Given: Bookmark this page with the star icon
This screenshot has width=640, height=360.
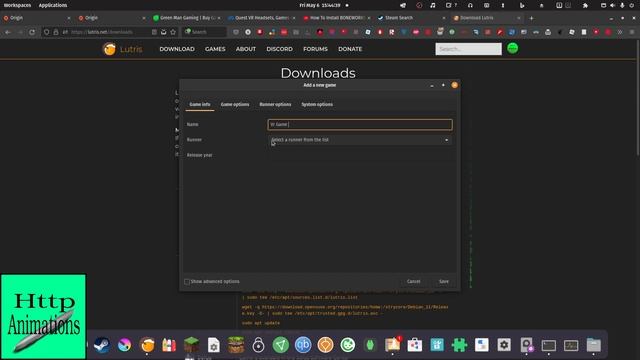Looking at the screenshot, I should [173, 32].
